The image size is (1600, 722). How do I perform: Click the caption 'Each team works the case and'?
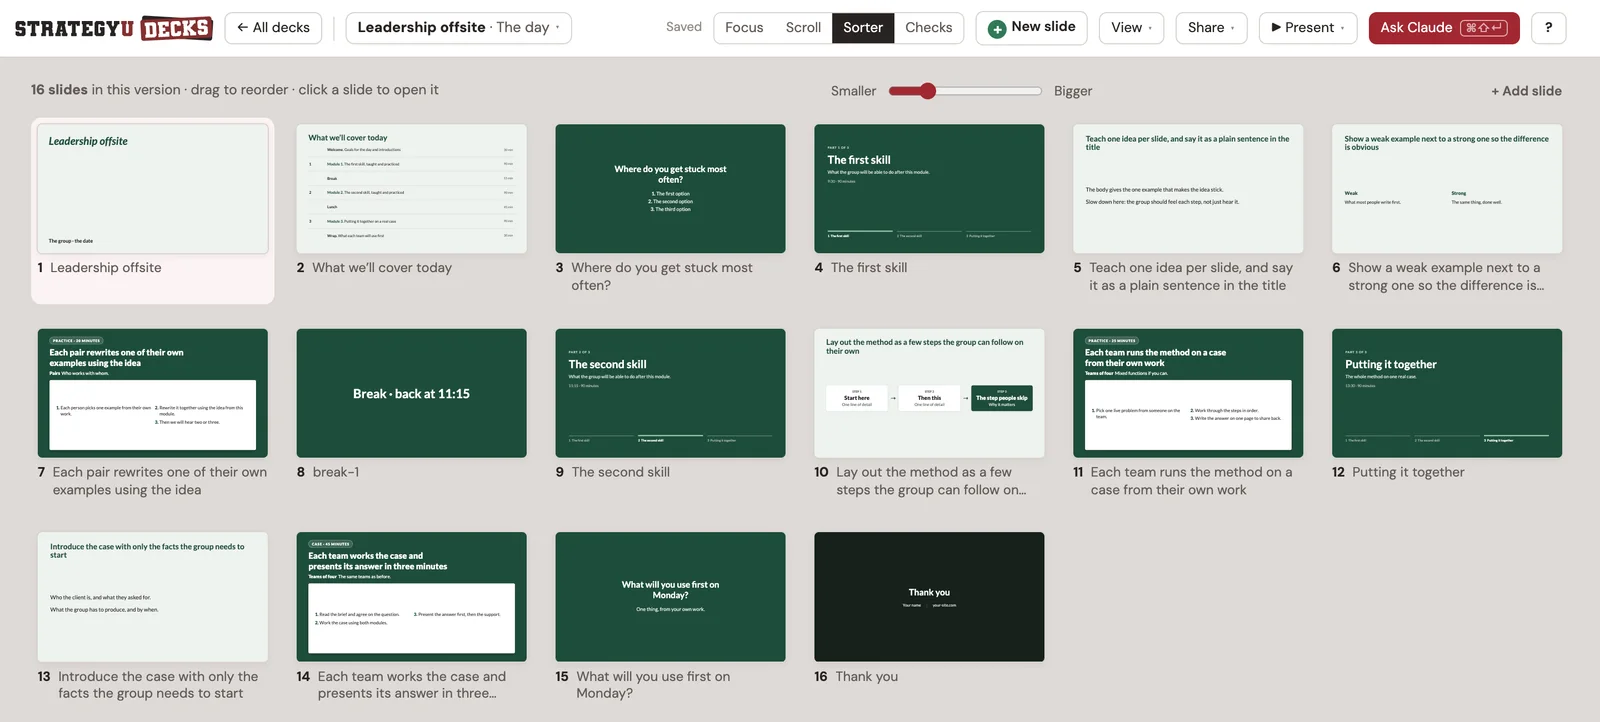[412, 685]
